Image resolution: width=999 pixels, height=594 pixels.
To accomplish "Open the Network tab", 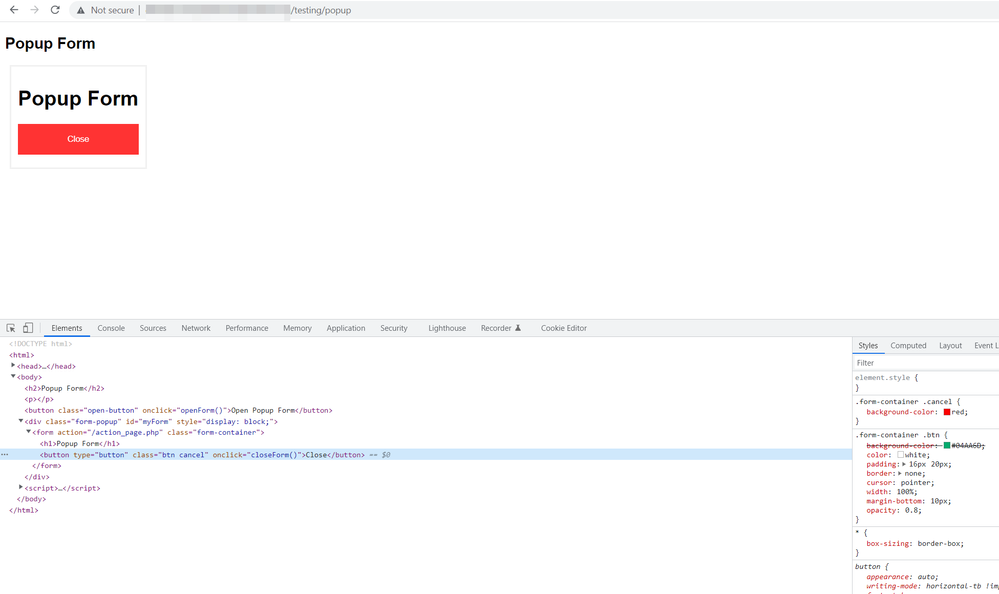I will [196, 328].
